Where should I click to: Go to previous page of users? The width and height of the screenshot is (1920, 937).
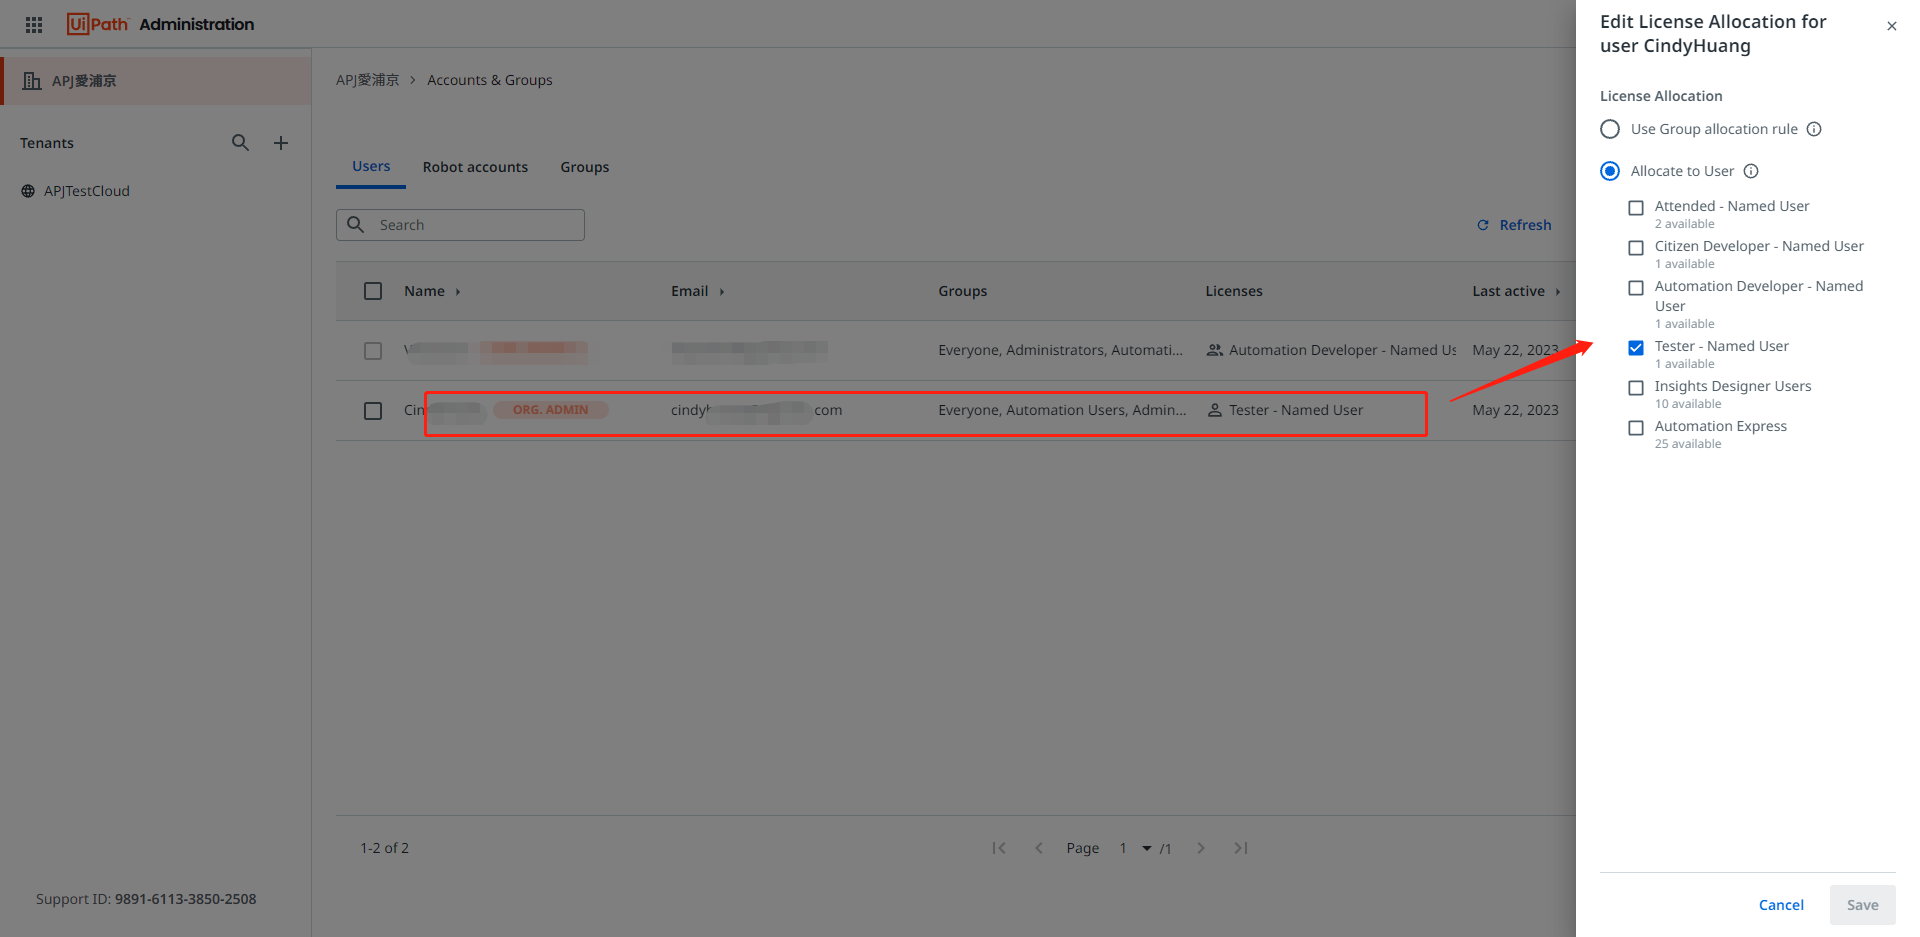click(1038, 848)
